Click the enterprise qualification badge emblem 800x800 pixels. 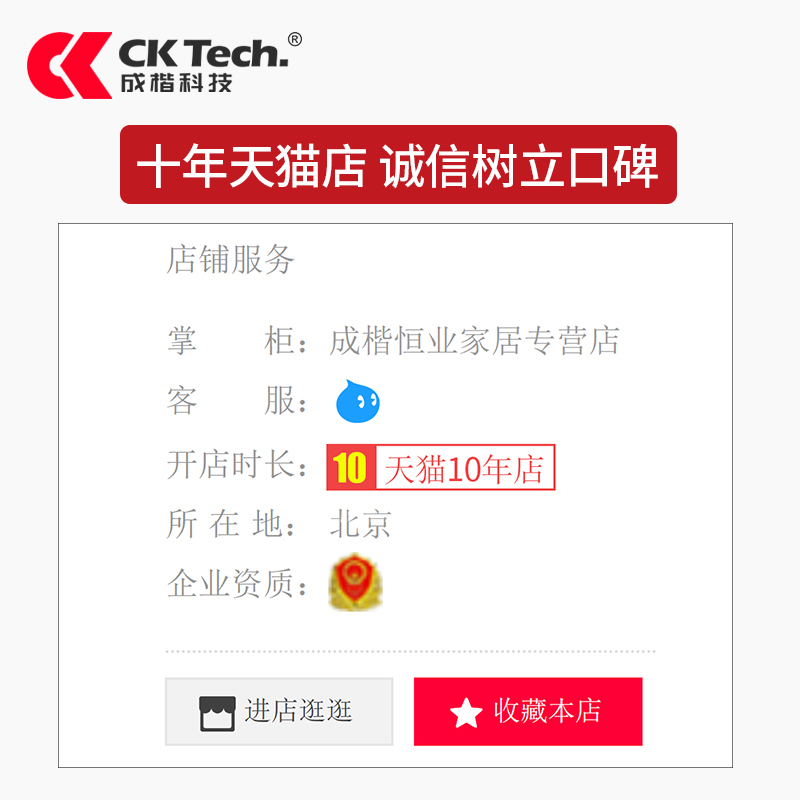pos(356,582)
